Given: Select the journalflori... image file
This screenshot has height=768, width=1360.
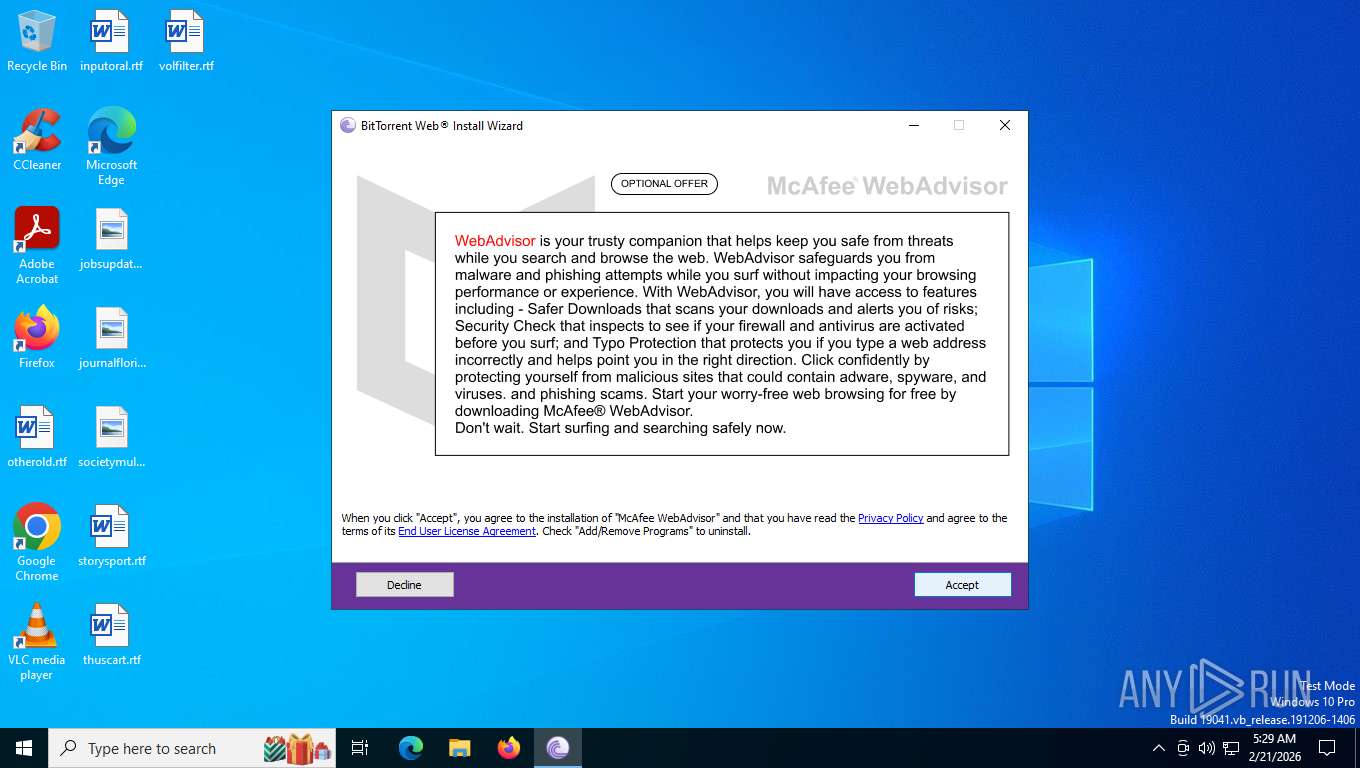Looking at the screenshot, I should tap(111, 338).
